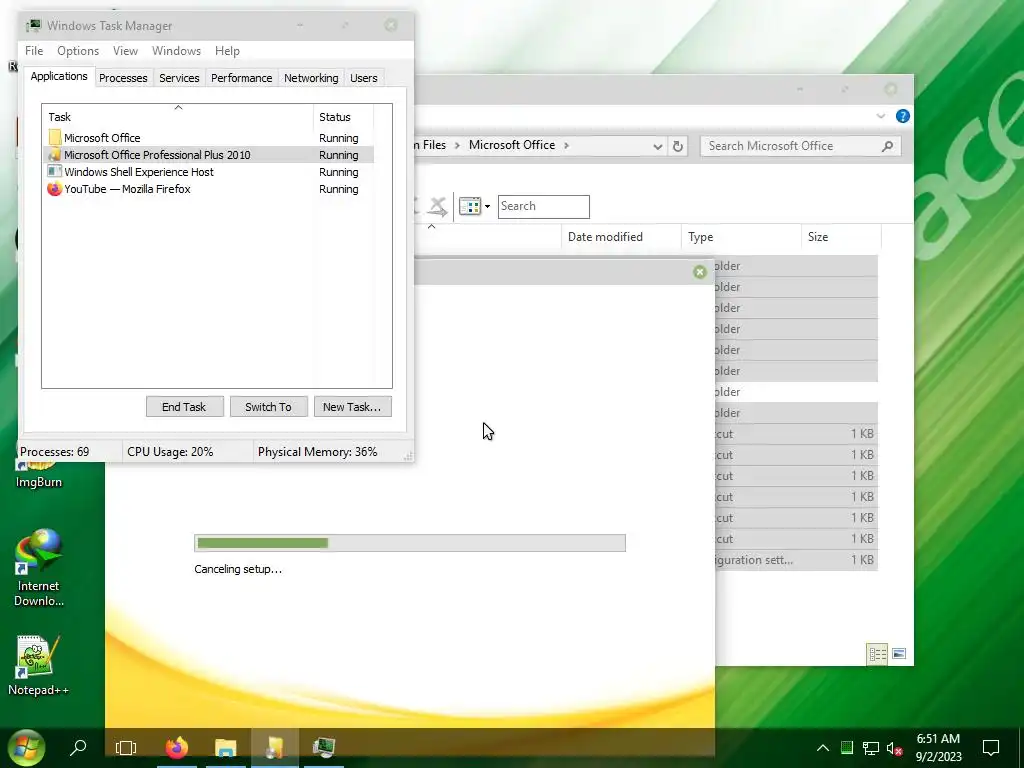The width and height of the screenshot is (1024, 768).
Task: Switch to the Users tab
Action: [x=363, y=78]
